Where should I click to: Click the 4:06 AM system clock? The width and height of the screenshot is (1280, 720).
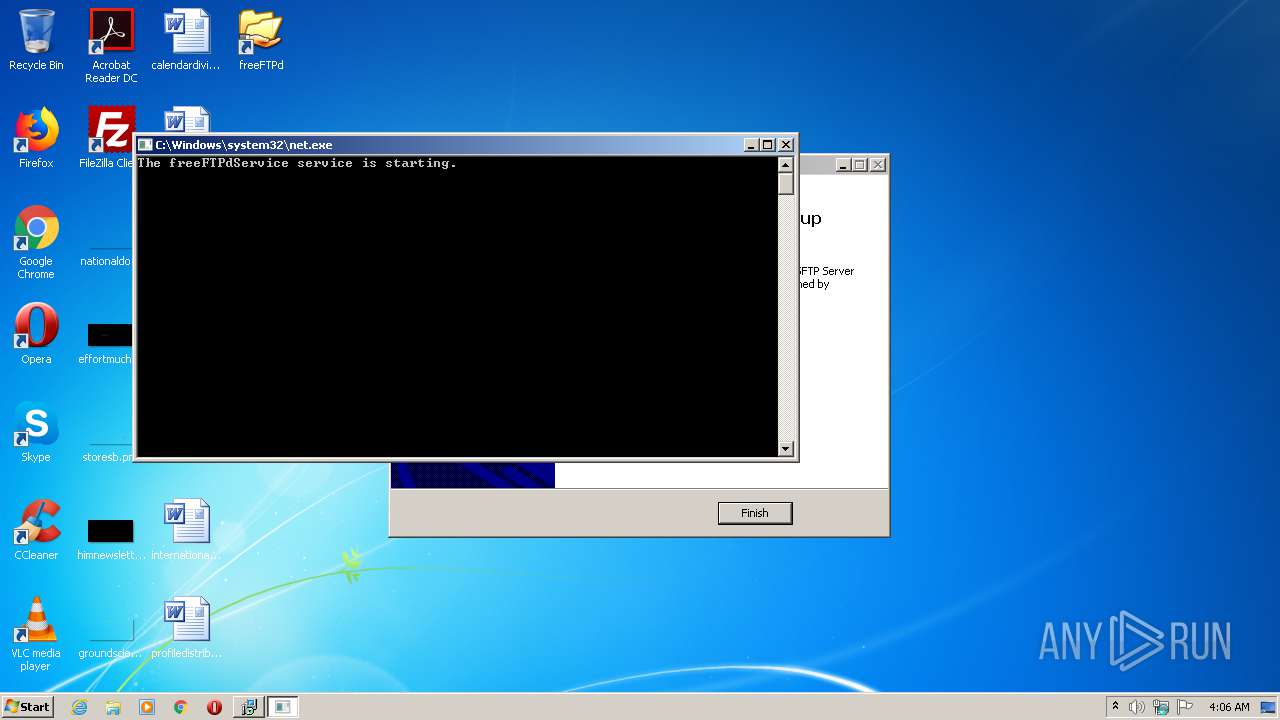pyautogui.click(x=1229, y=707)
